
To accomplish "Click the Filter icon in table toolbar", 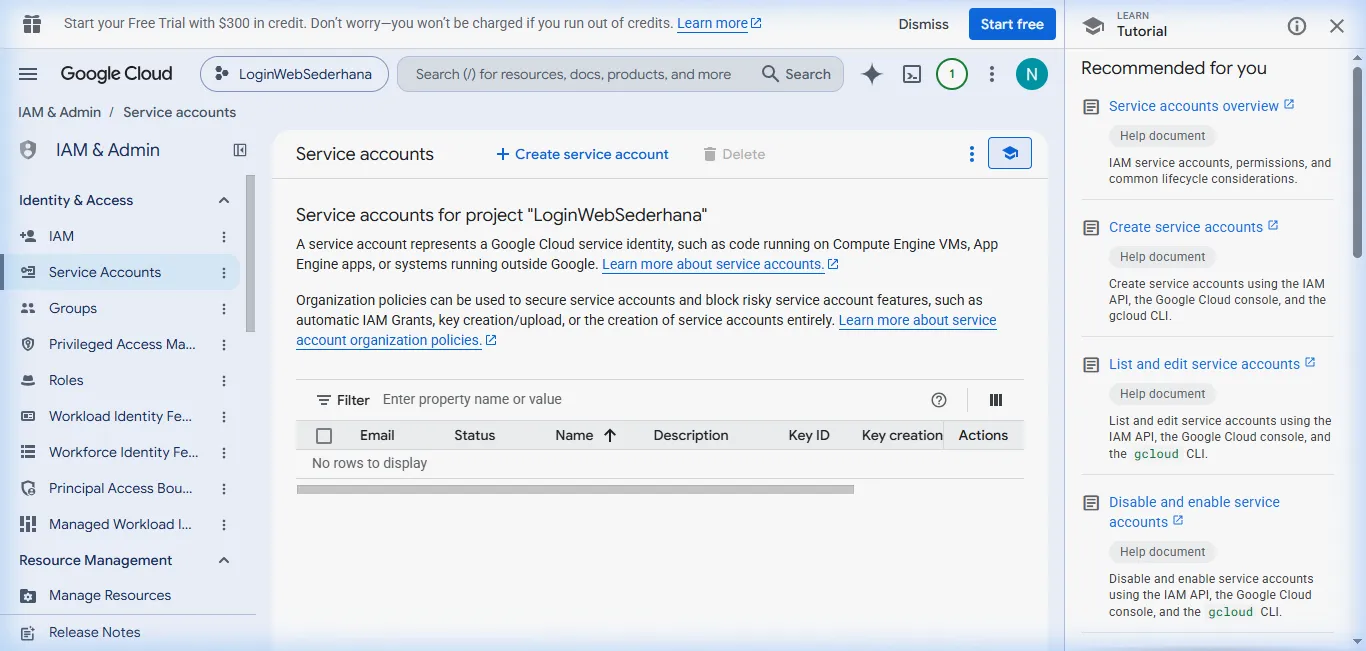I will point(324,400).
